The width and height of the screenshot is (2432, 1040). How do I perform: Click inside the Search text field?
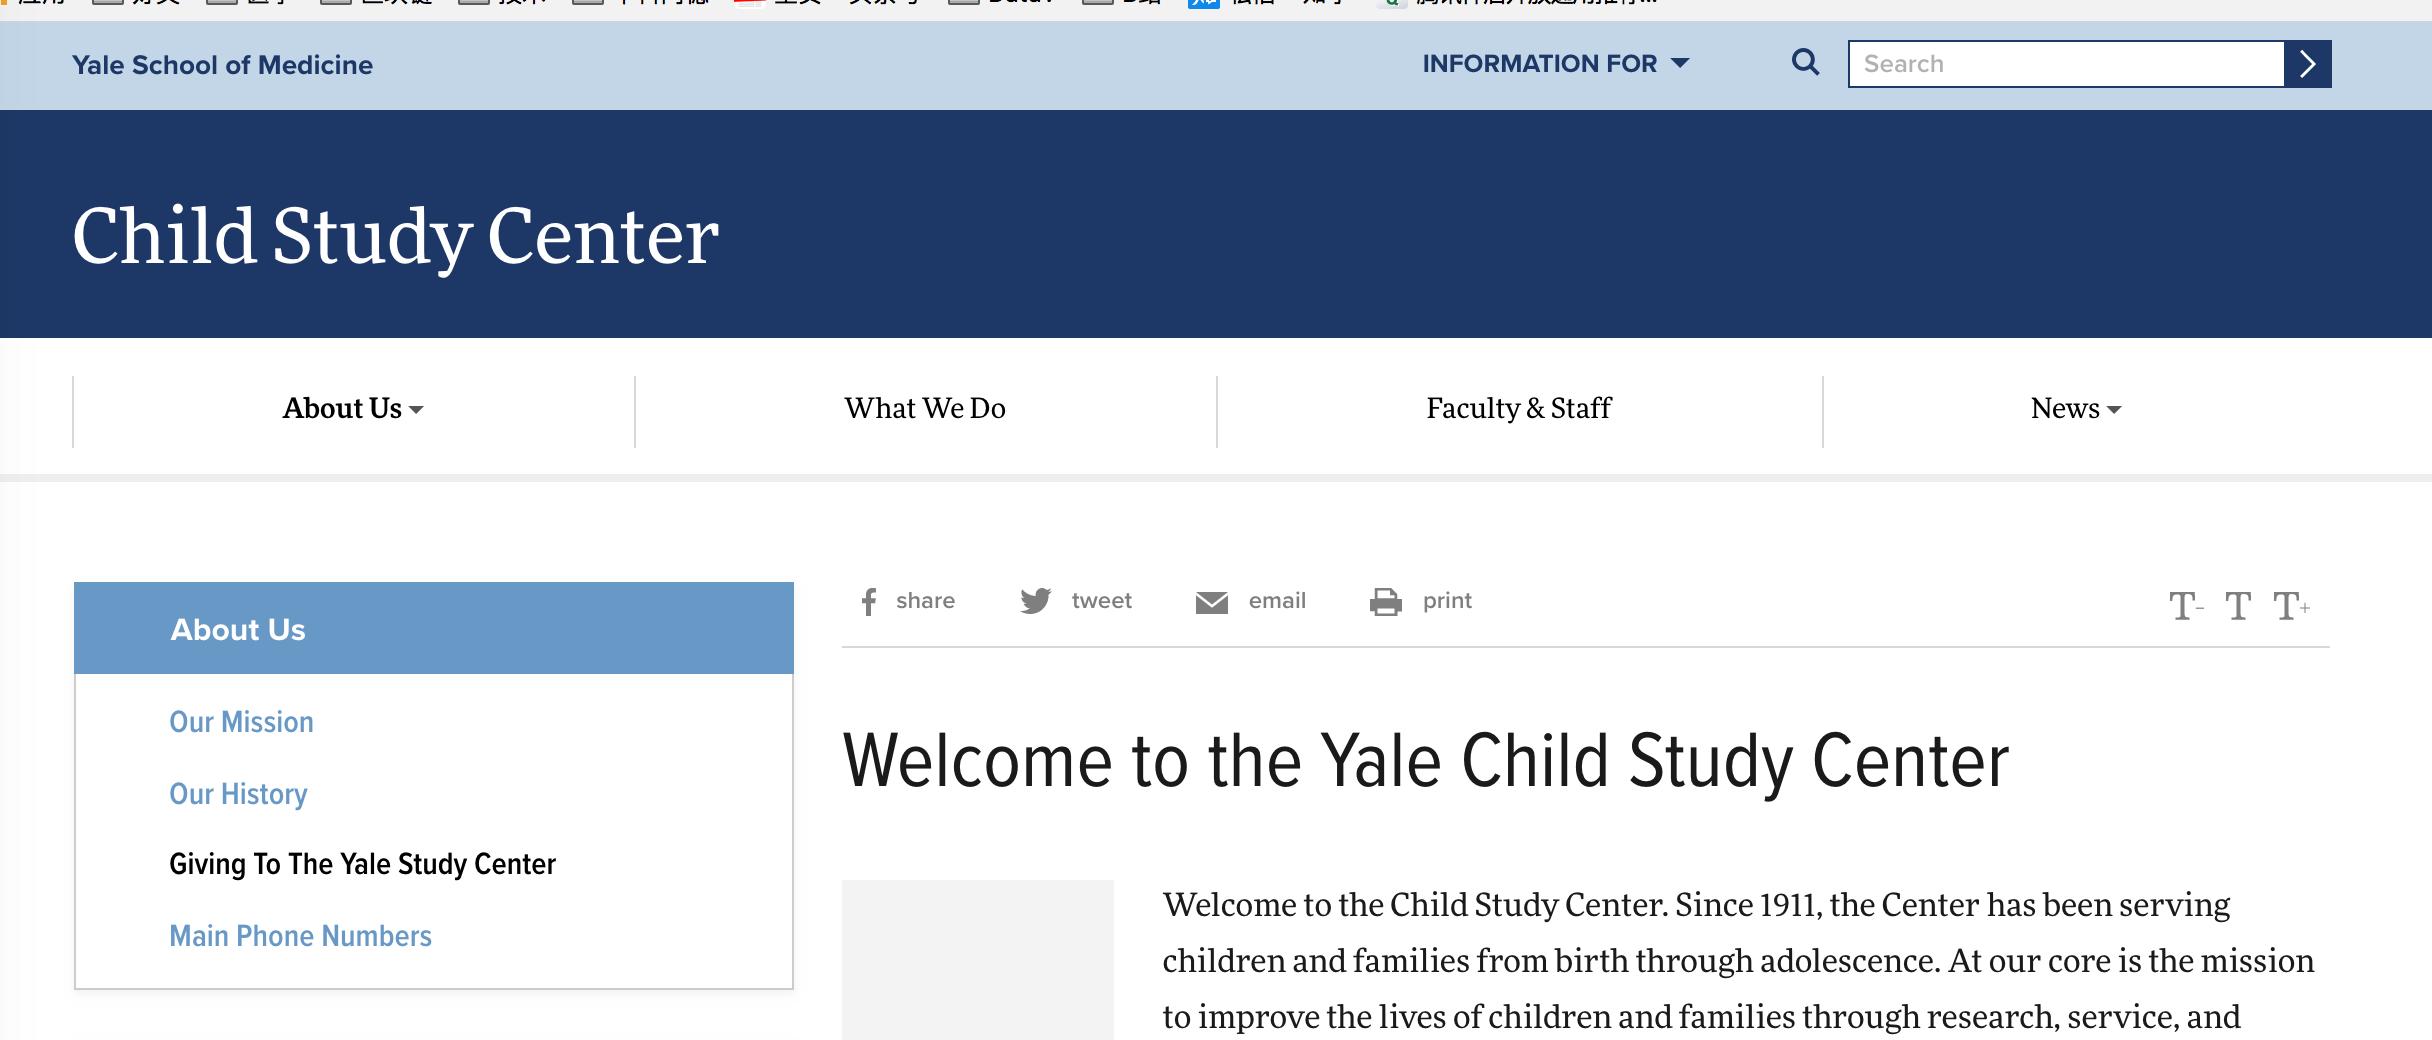tap(2065, 64)
